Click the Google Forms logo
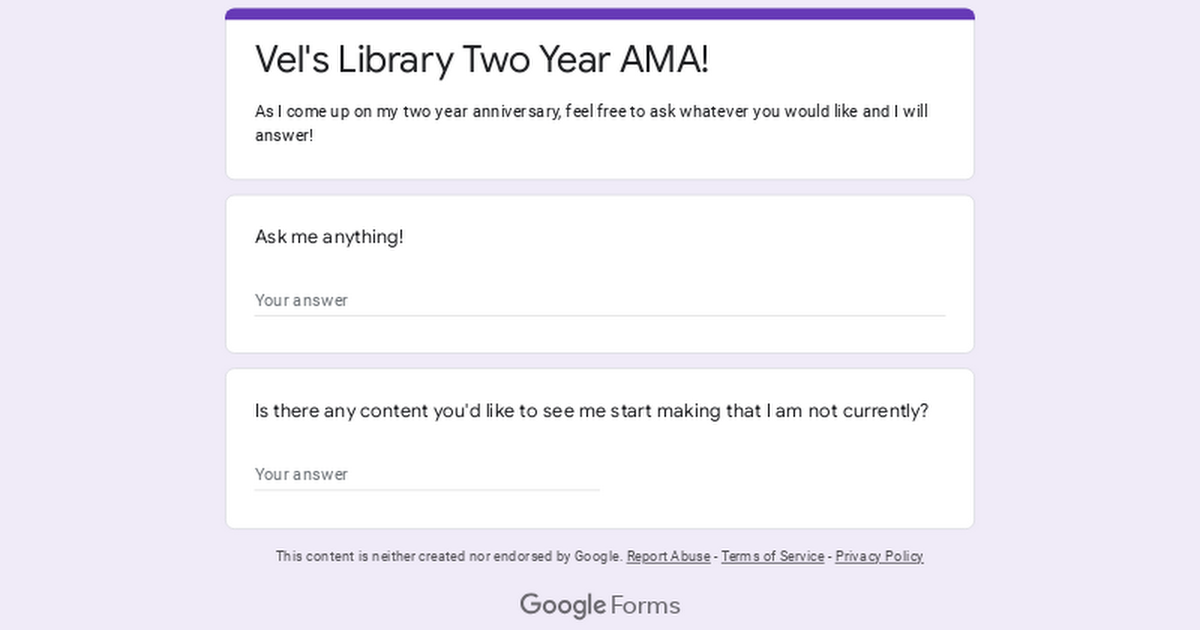The height and width of the screenshot is (630, 1200). [600, 605]
